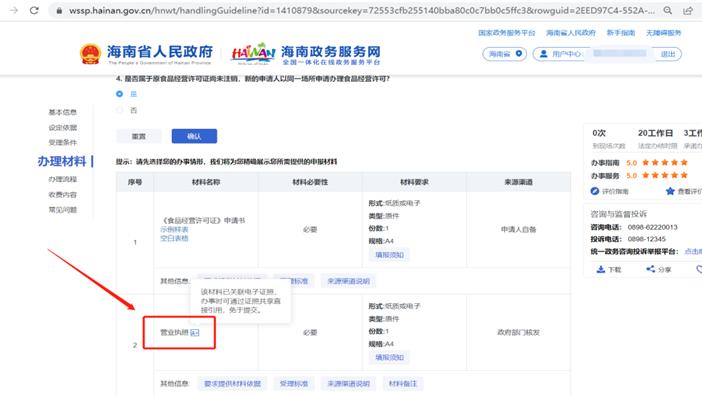The width and height of the screenshot is (702, 396).
Task: Open 无障碍服务 link
Action: pos(663,33)
